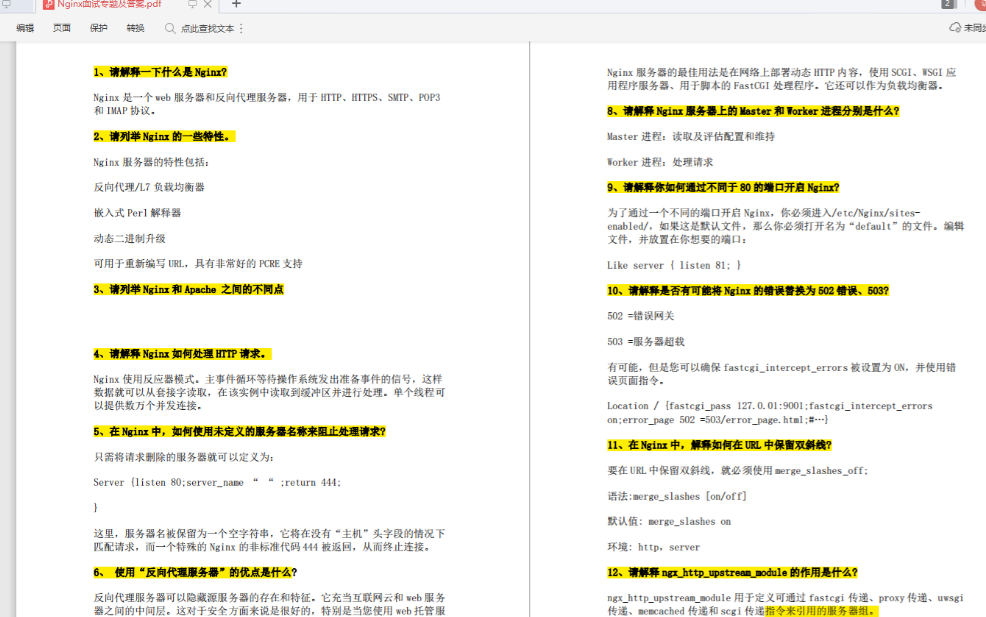Click the badge showing number 2 in the title bar
This screenshot has height=617, width=986.
pyautogui.click(x=948, y=4)
